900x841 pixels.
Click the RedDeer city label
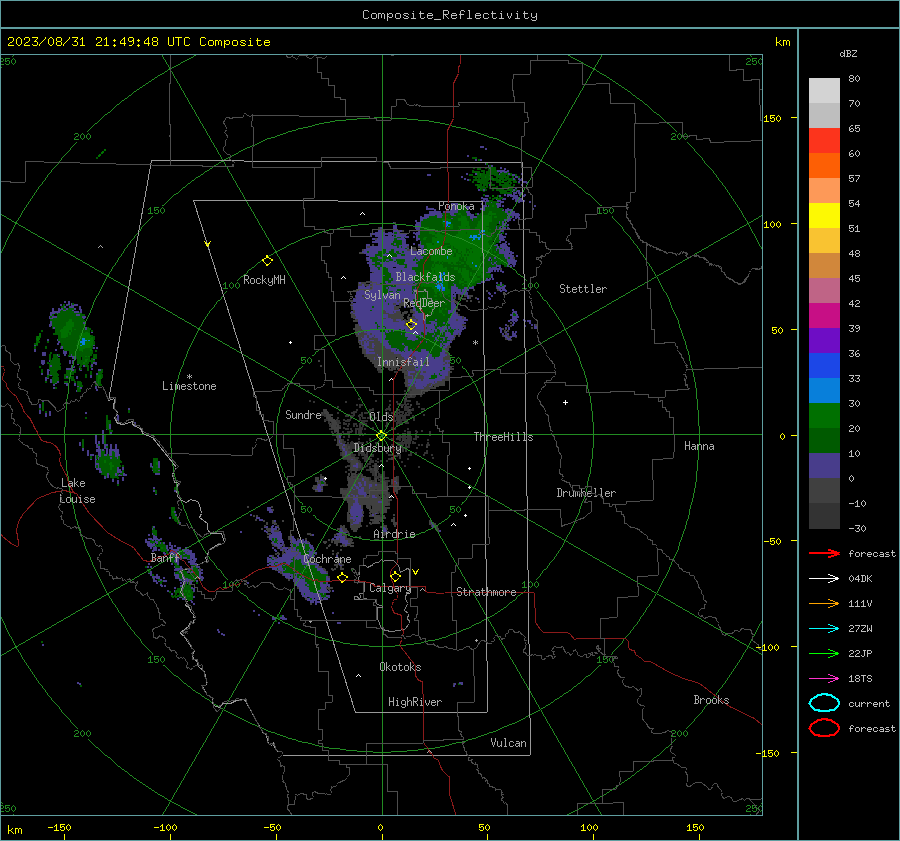424,303
